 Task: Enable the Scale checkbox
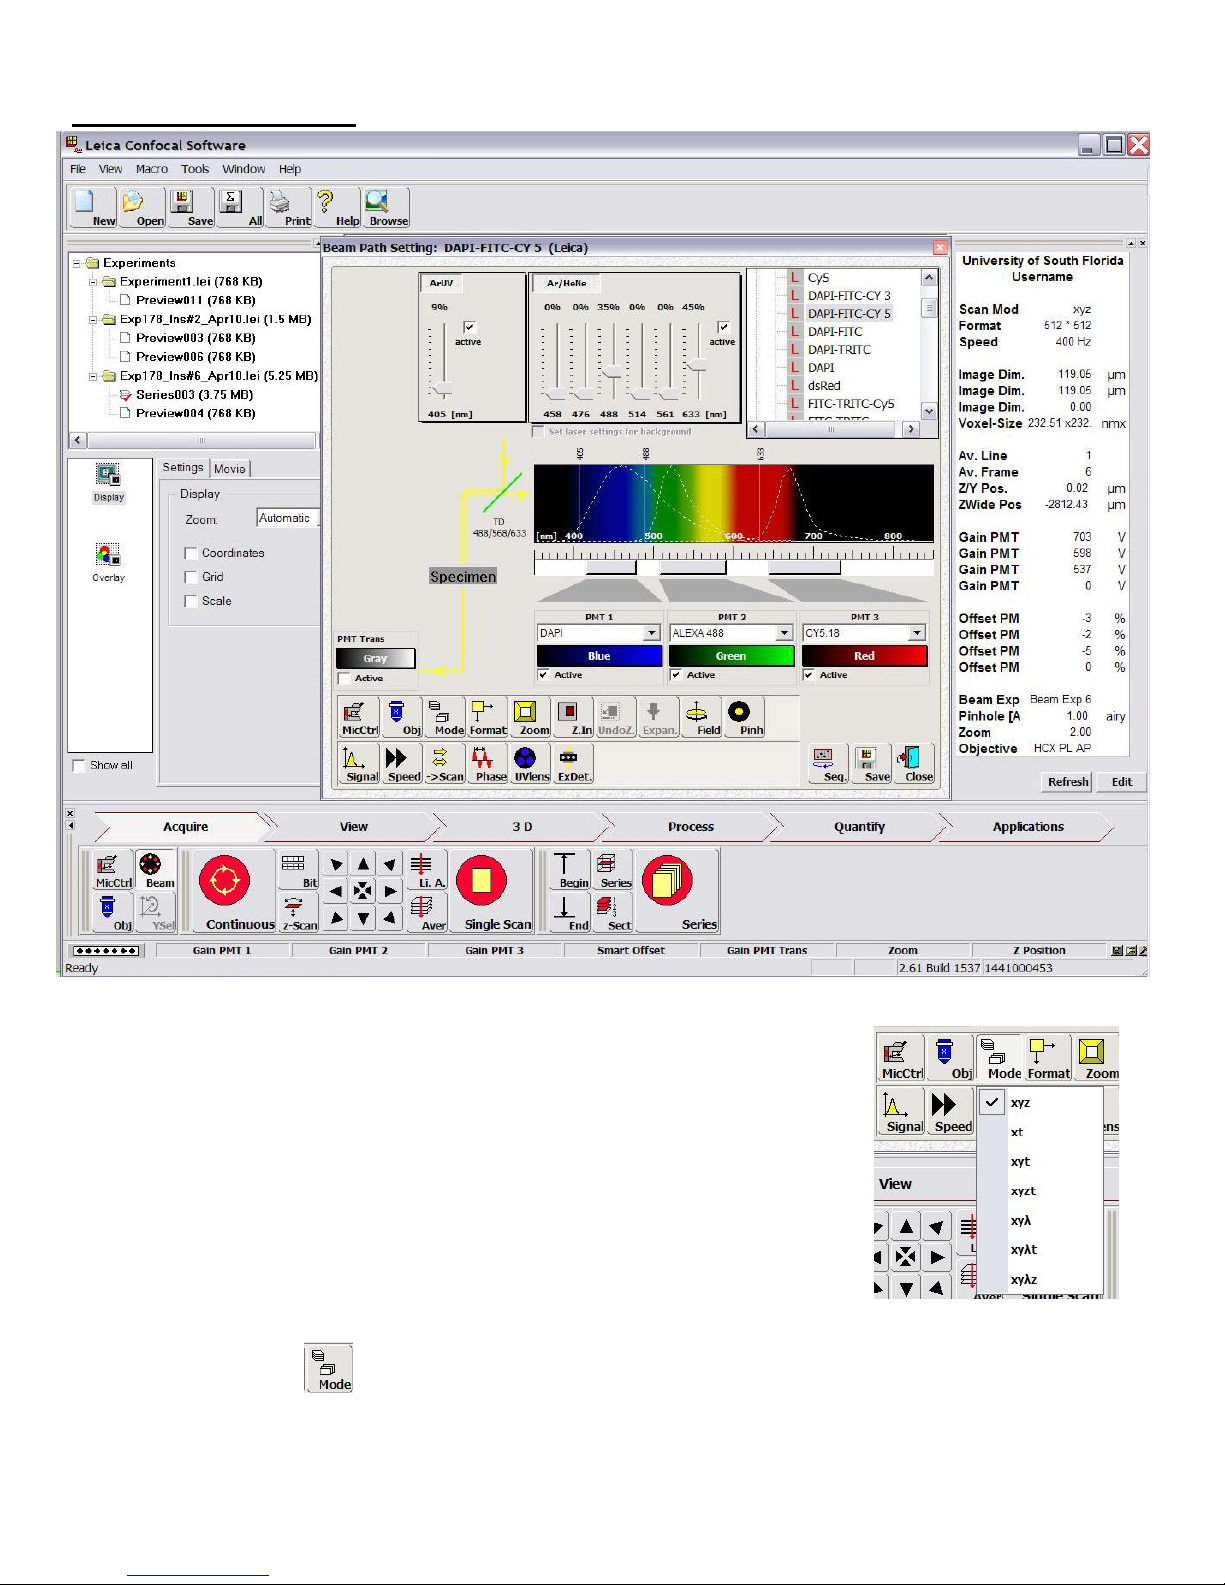point(191,601)
